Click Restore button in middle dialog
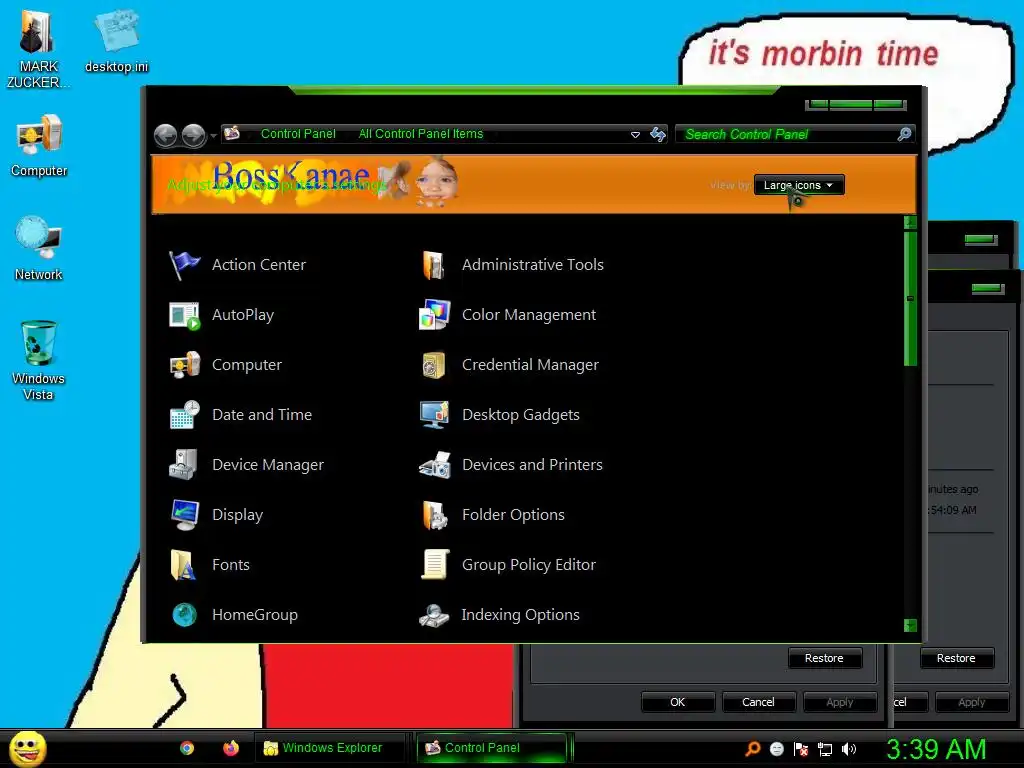 [x=824, y=658]
